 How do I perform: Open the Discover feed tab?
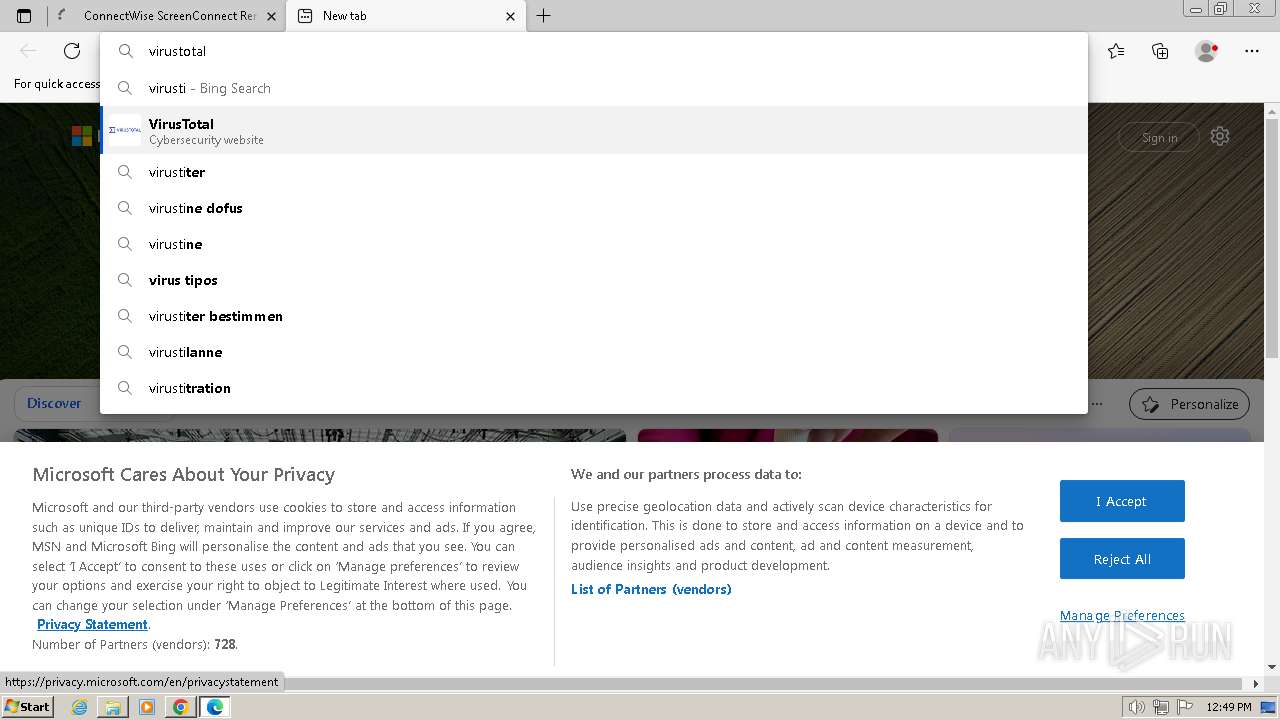[x=54, y=404]
